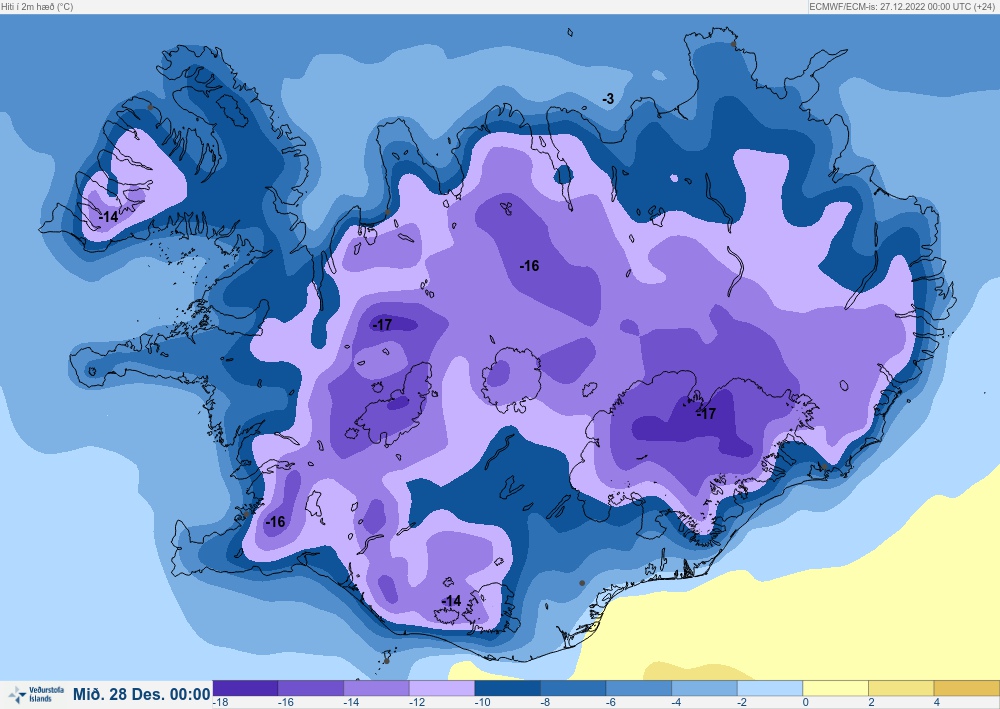Click the station dot on the island off the south coast
The image size is (1000, 709).
[x=386, y=661]
